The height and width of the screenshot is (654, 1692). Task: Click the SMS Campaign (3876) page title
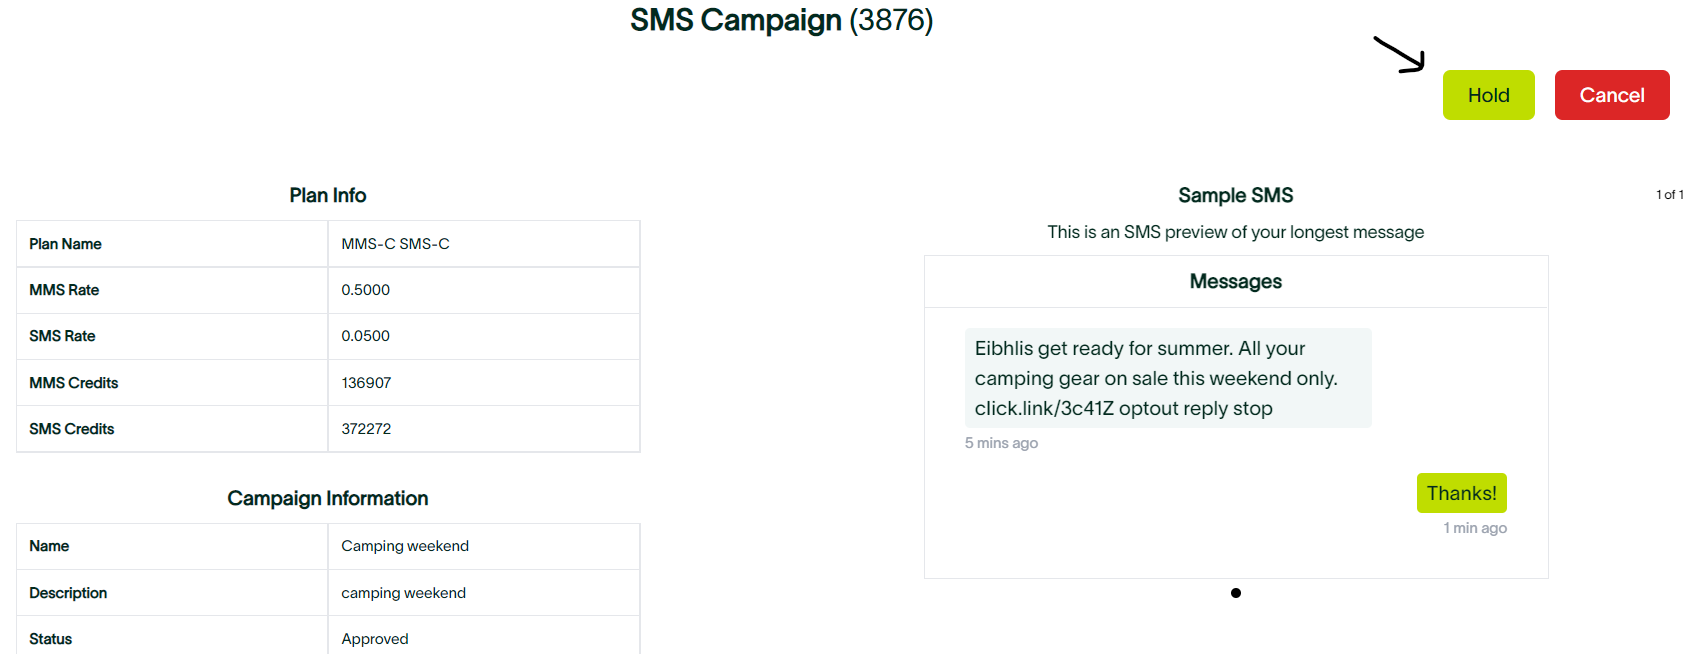tap(781, 20)
